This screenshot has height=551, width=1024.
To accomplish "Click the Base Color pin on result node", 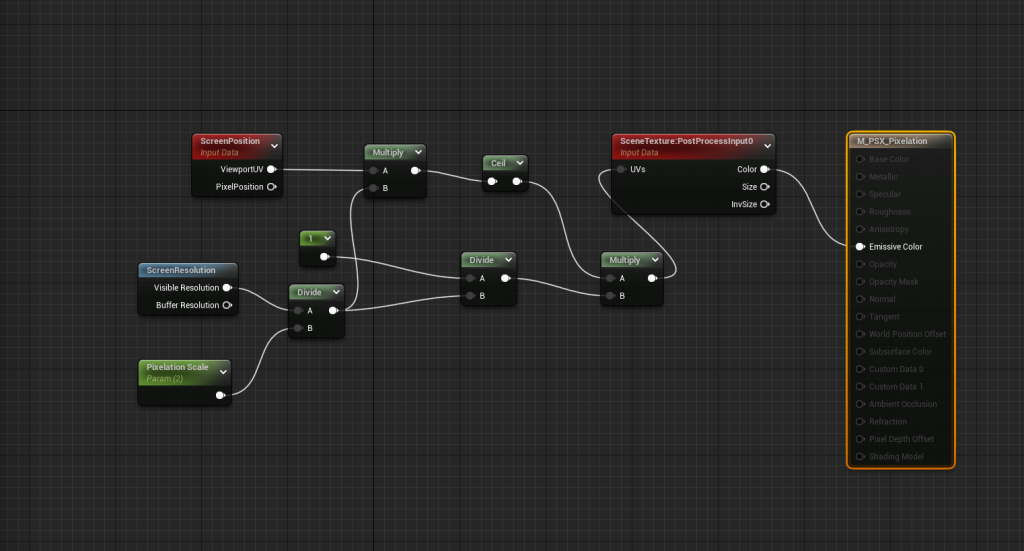I will tap(859, 159).
